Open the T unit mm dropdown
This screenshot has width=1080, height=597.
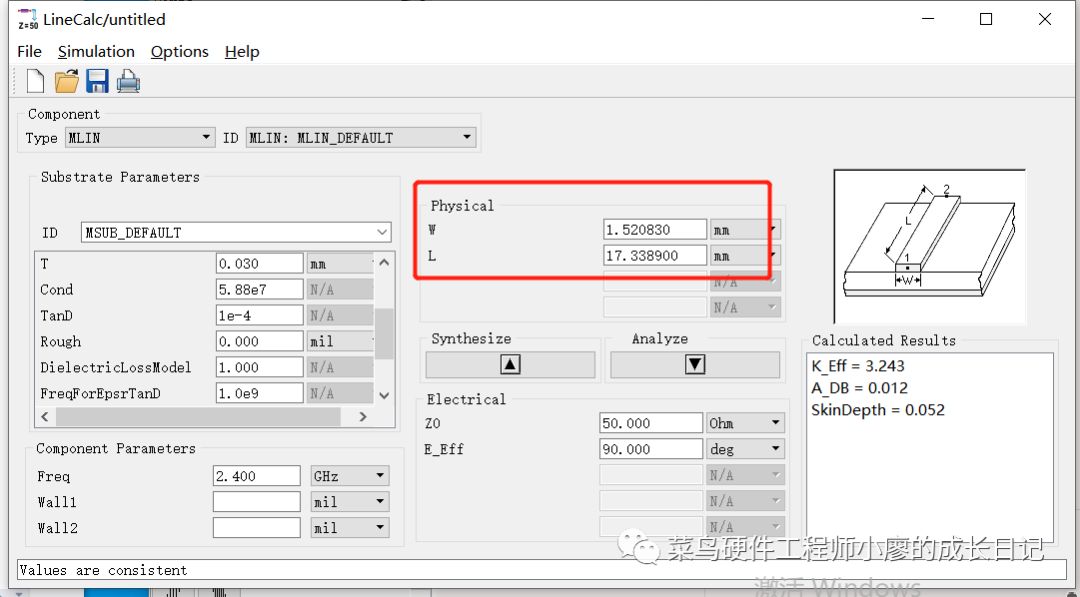click(x=340, y=264)
